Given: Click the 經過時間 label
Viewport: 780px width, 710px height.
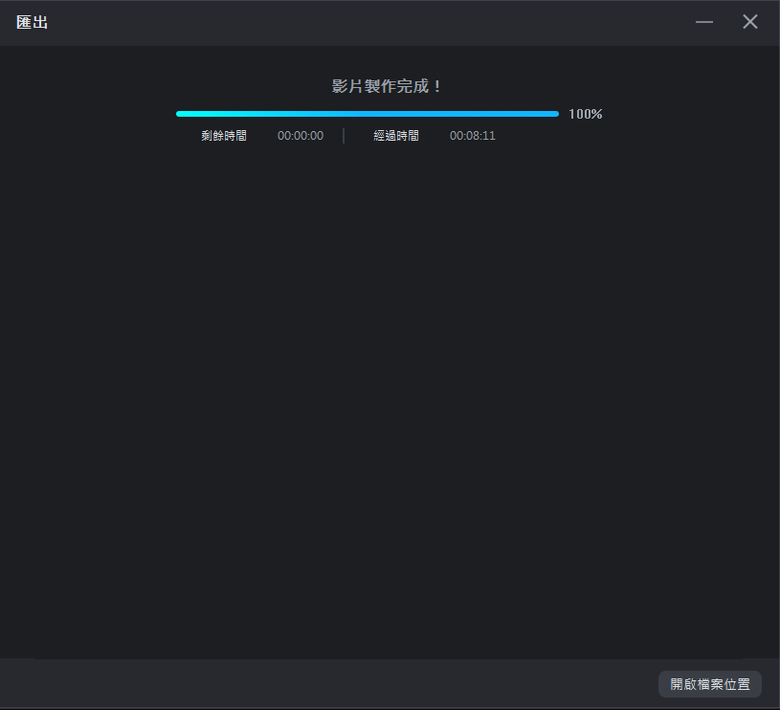Looking at the screenshot, I should coord(396,136).
